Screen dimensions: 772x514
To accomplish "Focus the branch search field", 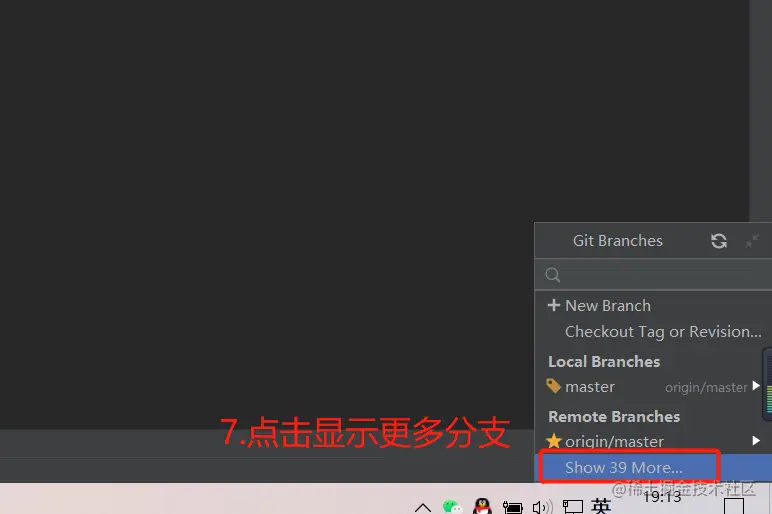I will (653, 274).
